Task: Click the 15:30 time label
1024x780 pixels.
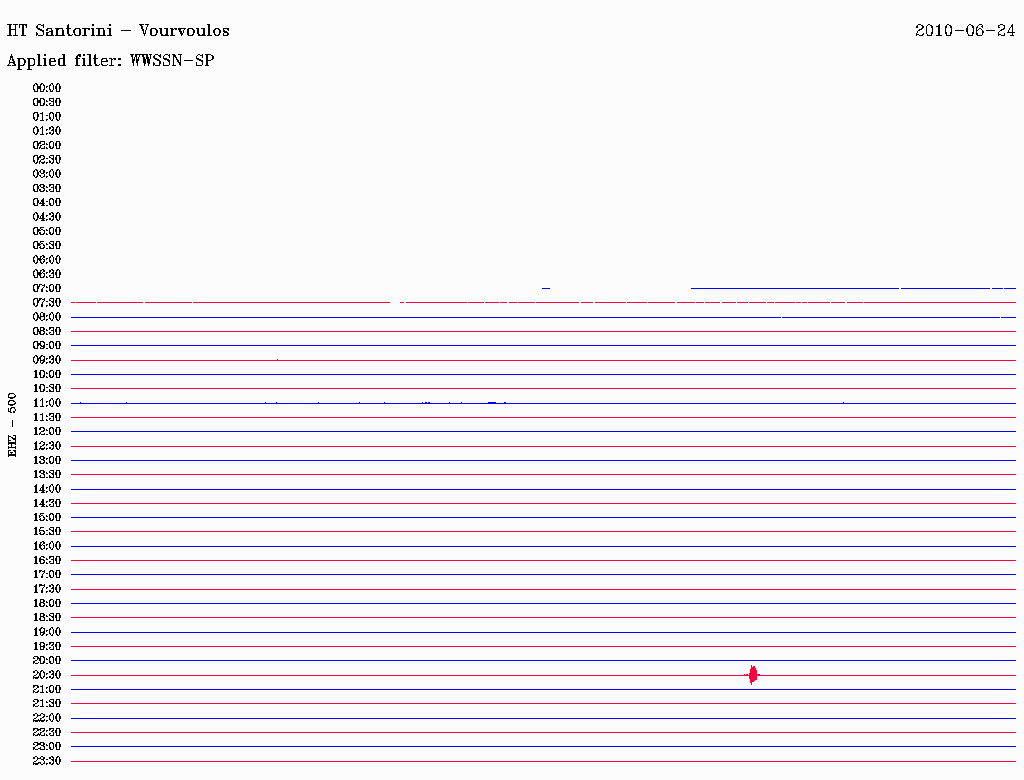Action: pyautogui.click(x=47, y=532)
